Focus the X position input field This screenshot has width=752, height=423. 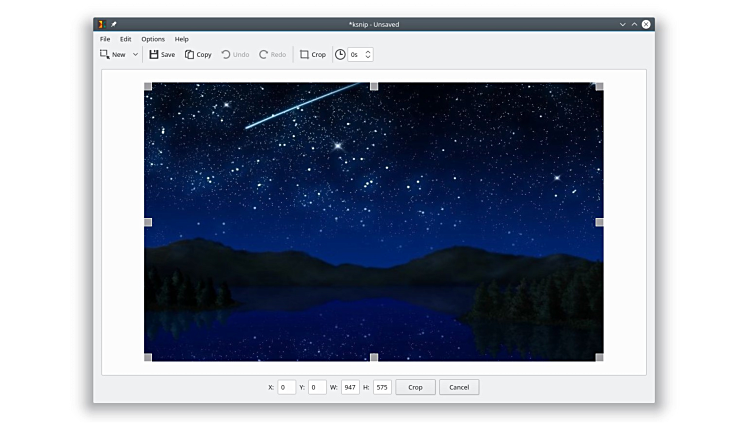click(286, 387)
